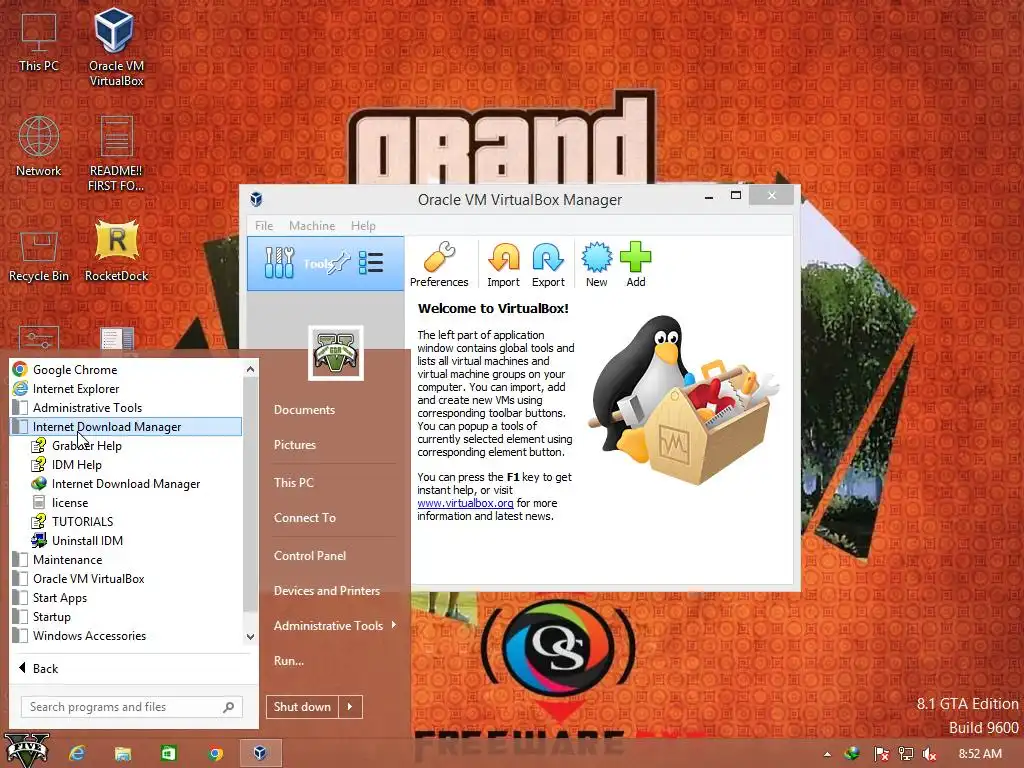The image size is (1024, 768).
Task: Click the taskbar clock 8:52 AM
Action: (980, 754)
